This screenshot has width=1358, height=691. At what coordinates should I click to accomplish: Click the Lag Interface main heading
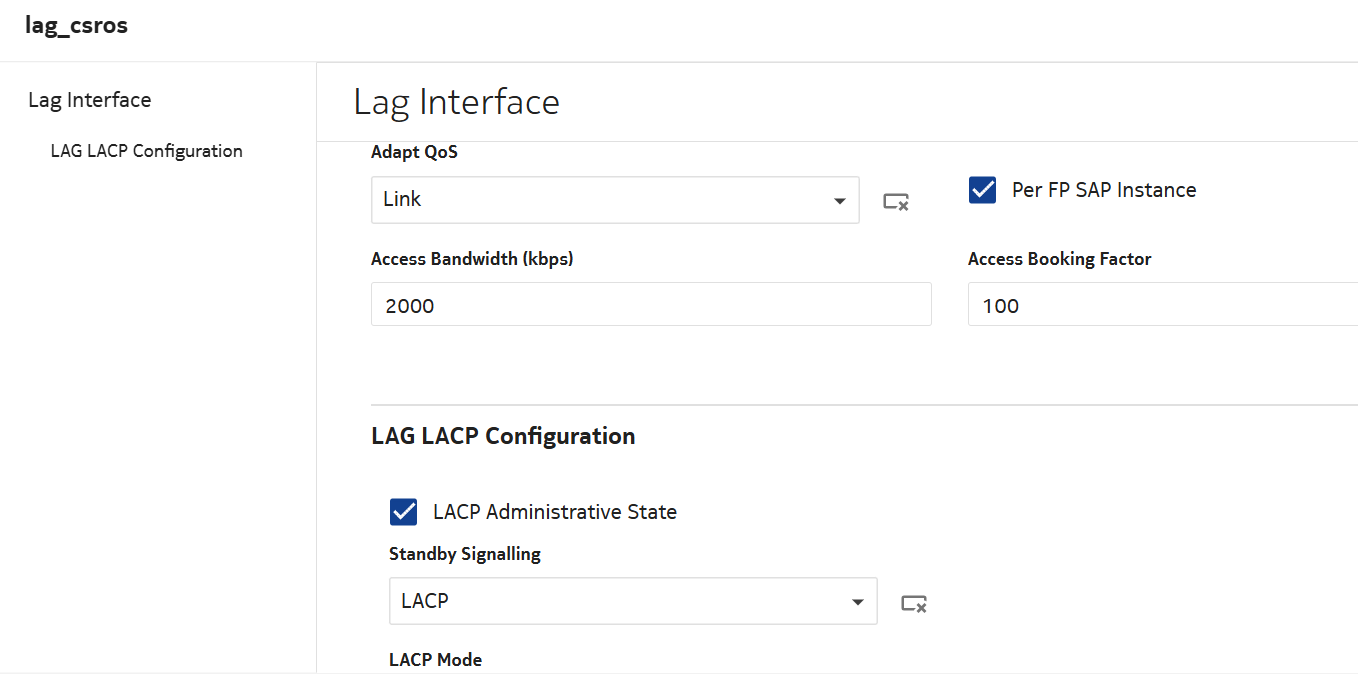tap(456, 102)
